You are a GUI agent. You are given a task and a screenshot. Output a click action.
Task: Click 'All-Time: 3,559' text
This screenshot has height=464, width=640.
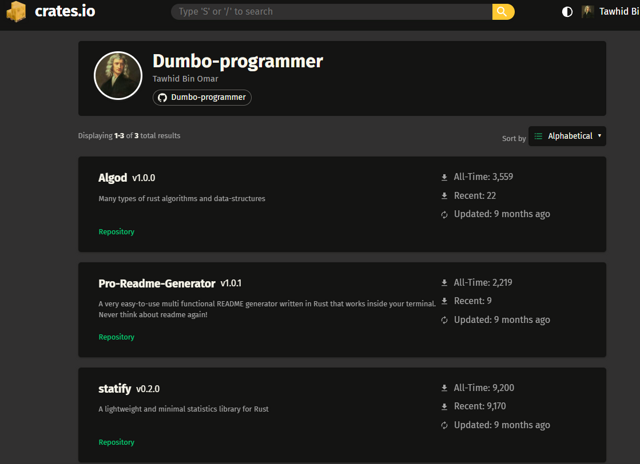483,177
